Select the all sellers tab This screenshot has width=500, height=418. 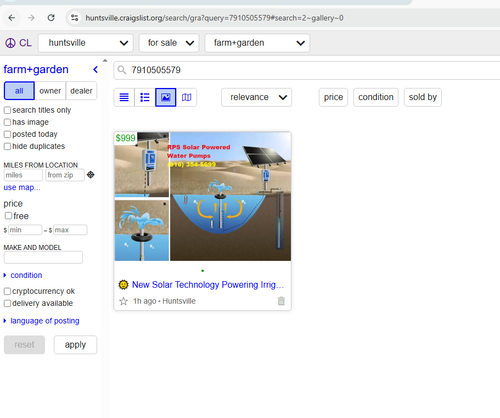(19, 91)
